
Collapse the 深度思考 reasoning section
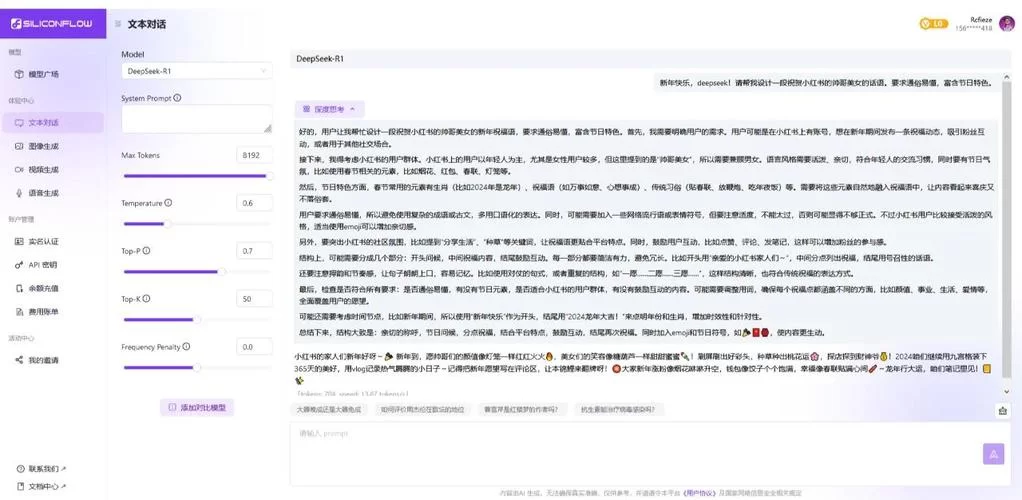coord(329,109)
